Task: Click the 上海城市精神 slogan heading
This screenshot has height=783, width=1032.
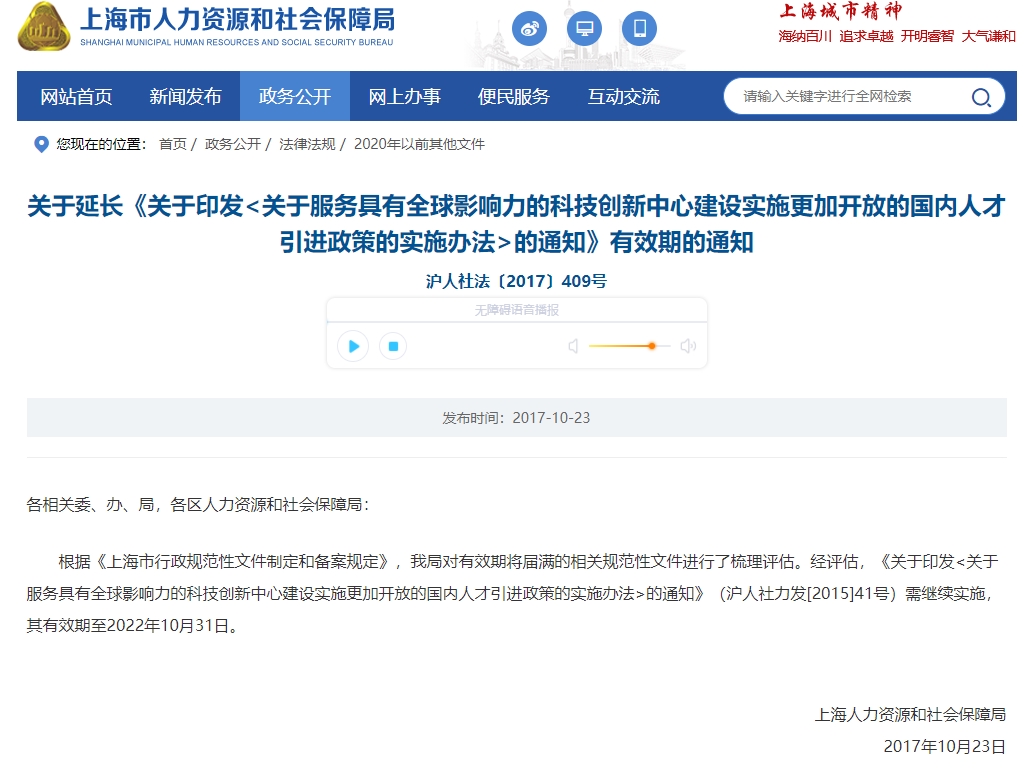Action: [x=840, y=11]
